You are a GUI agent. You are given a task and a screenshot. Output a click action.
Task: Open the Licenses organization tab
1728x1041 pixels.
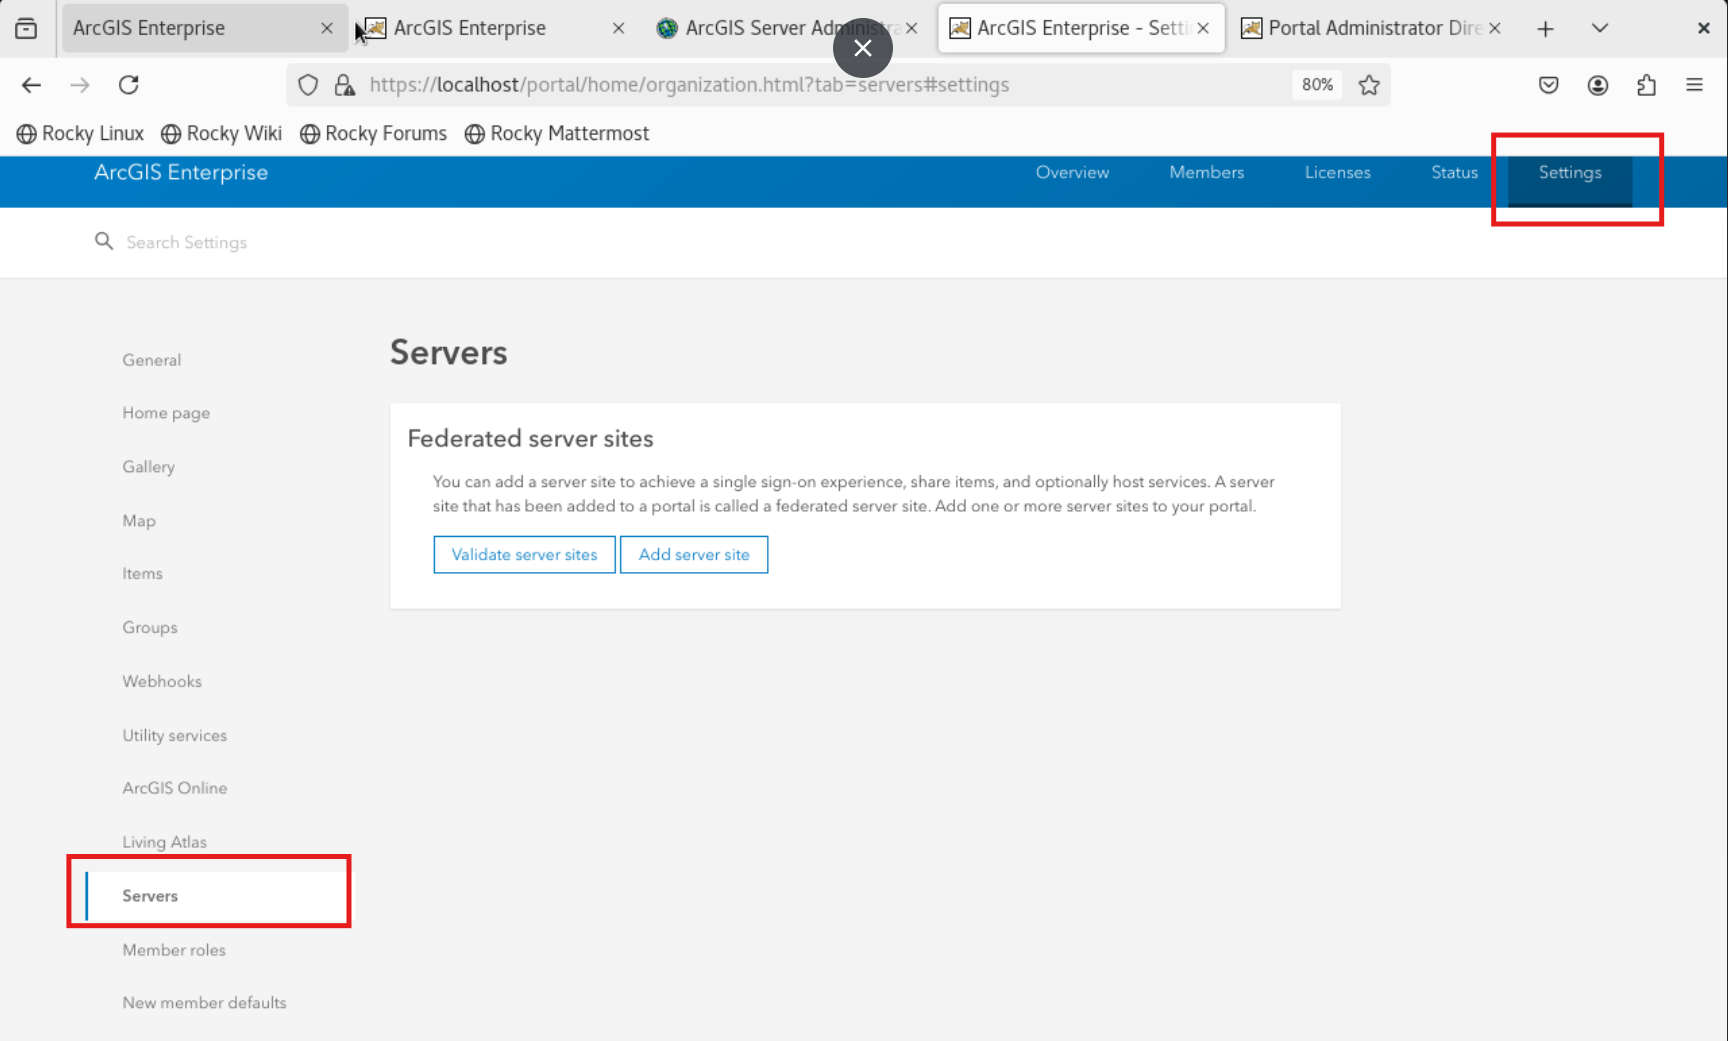[x=1337, y=172]
